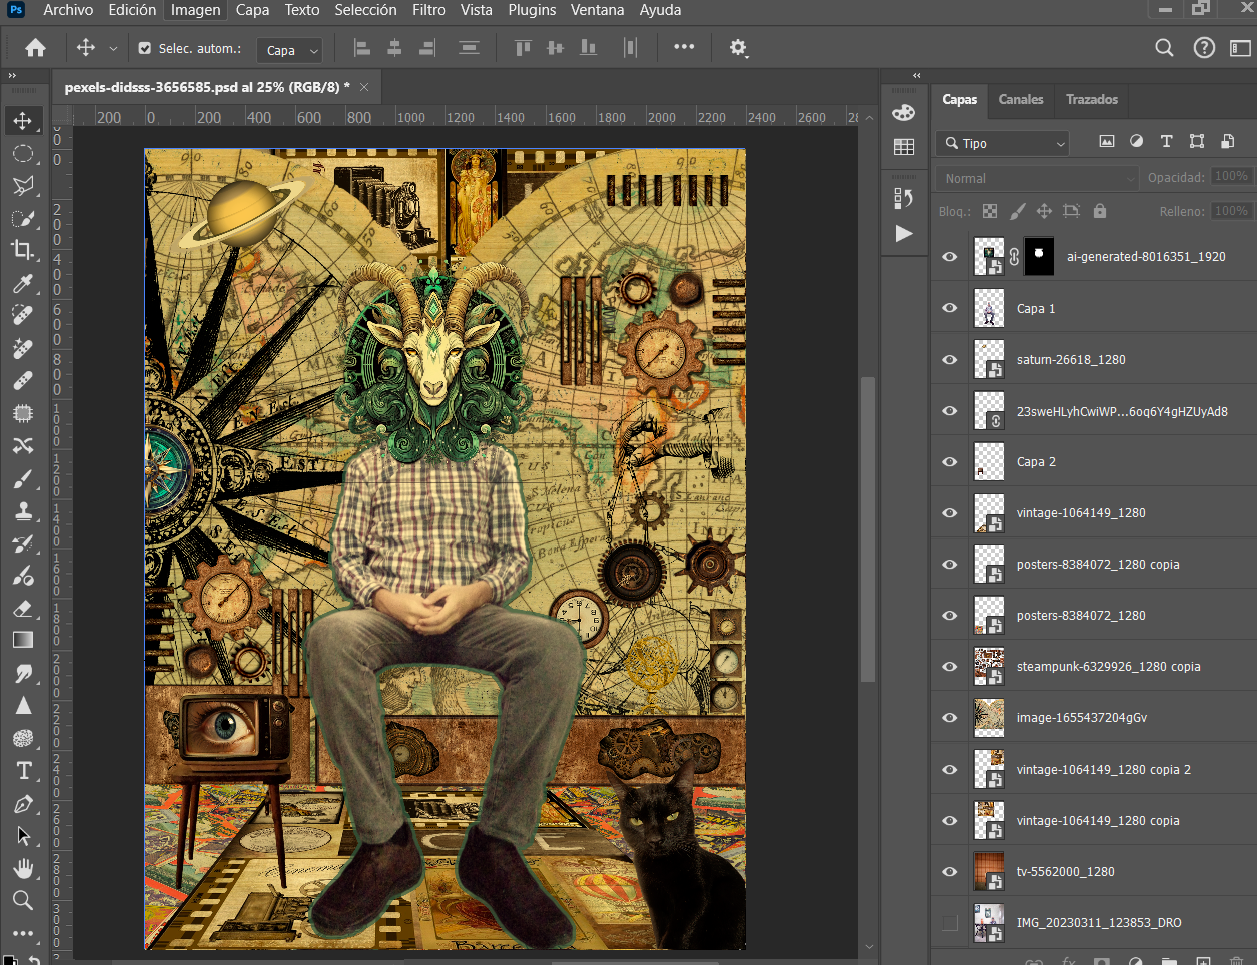The width and height of the screenshot is (1257, 965).
Task: Open the Selección menu
Action: (365, 10)
